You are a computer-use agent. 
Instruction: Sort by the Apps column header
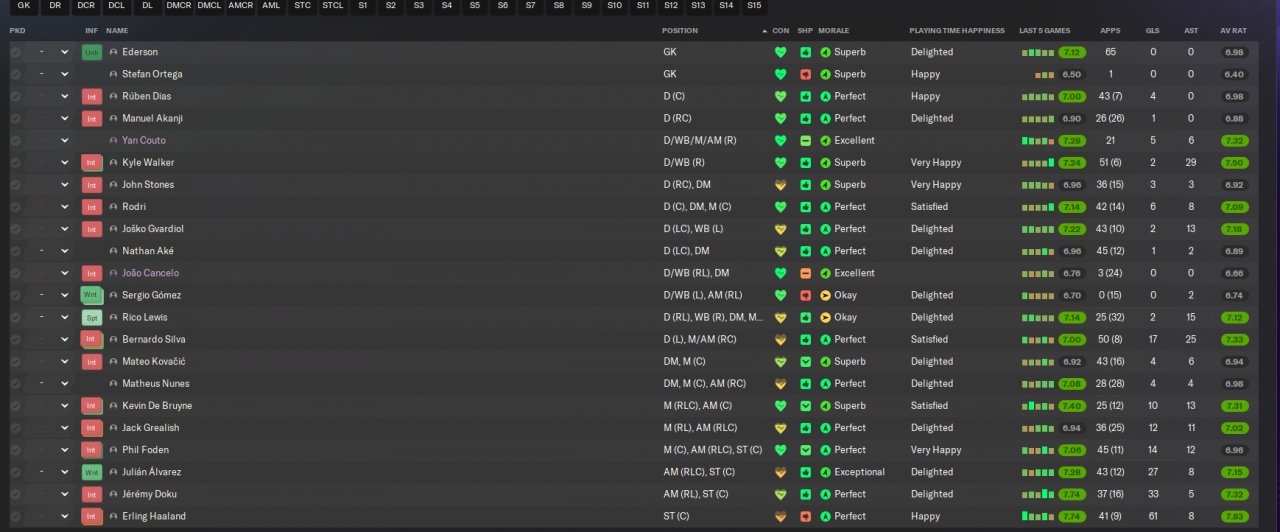click(1110, 30)
